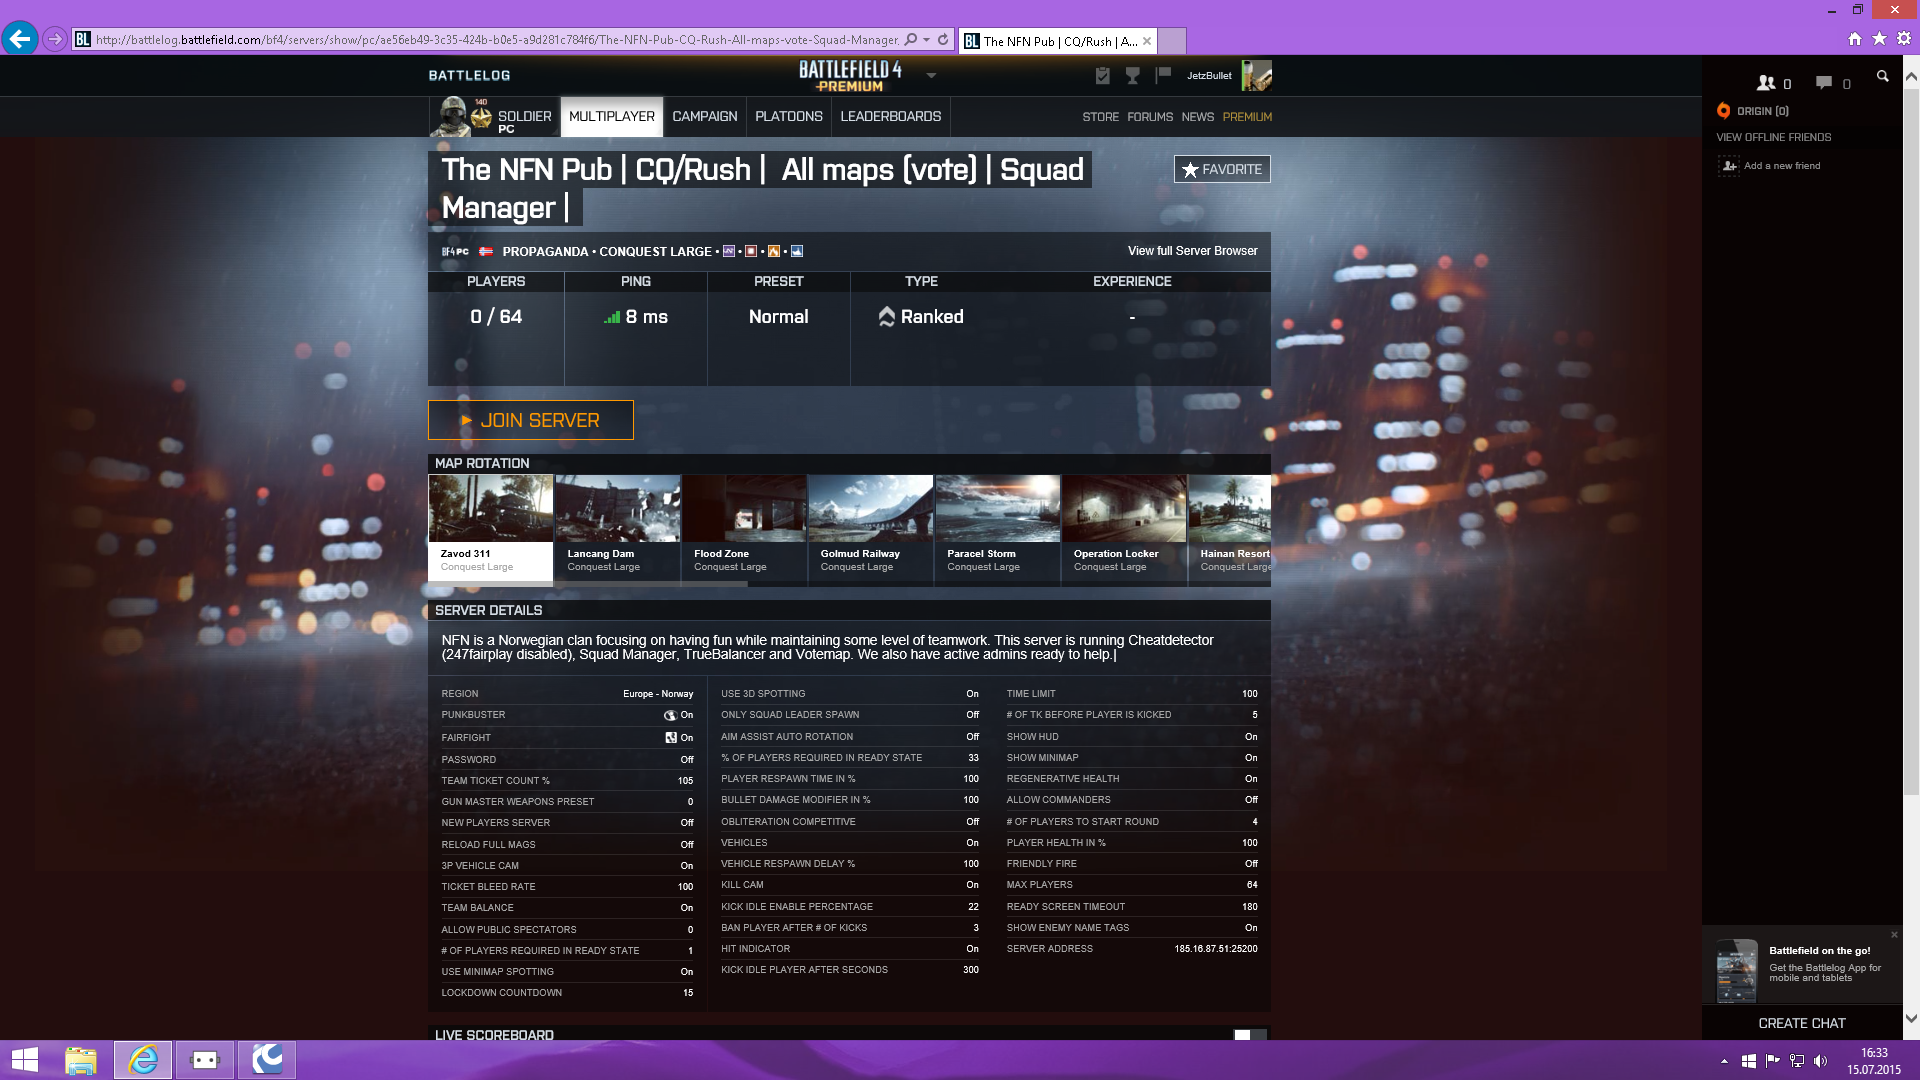Click the Join Server button
The height and width of the screenshot is (1080, 1920).
click(530, 420)
